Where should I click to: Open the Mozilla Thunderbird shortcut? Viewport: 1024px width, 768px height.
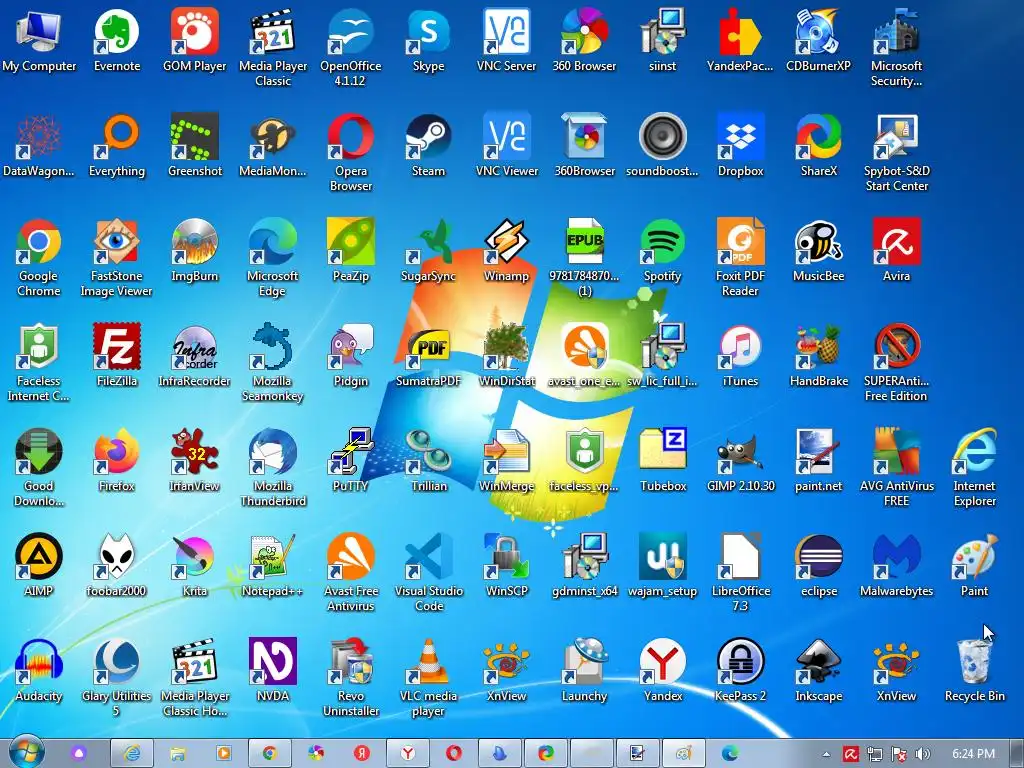(272, 468)
